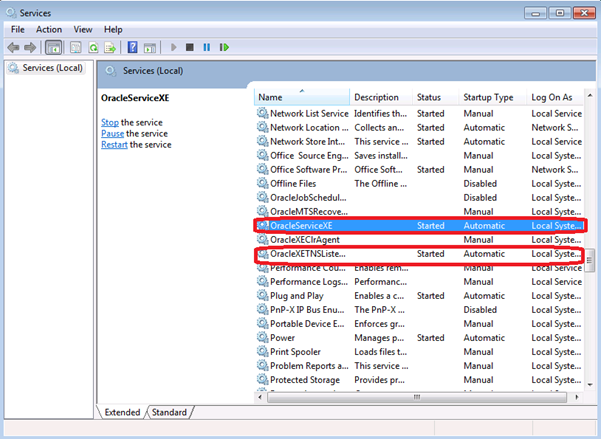This screenshot has height=439, width=601.
Task: Select the PnP-X IP Bus Enu... service row
Action: pos(419,310)
